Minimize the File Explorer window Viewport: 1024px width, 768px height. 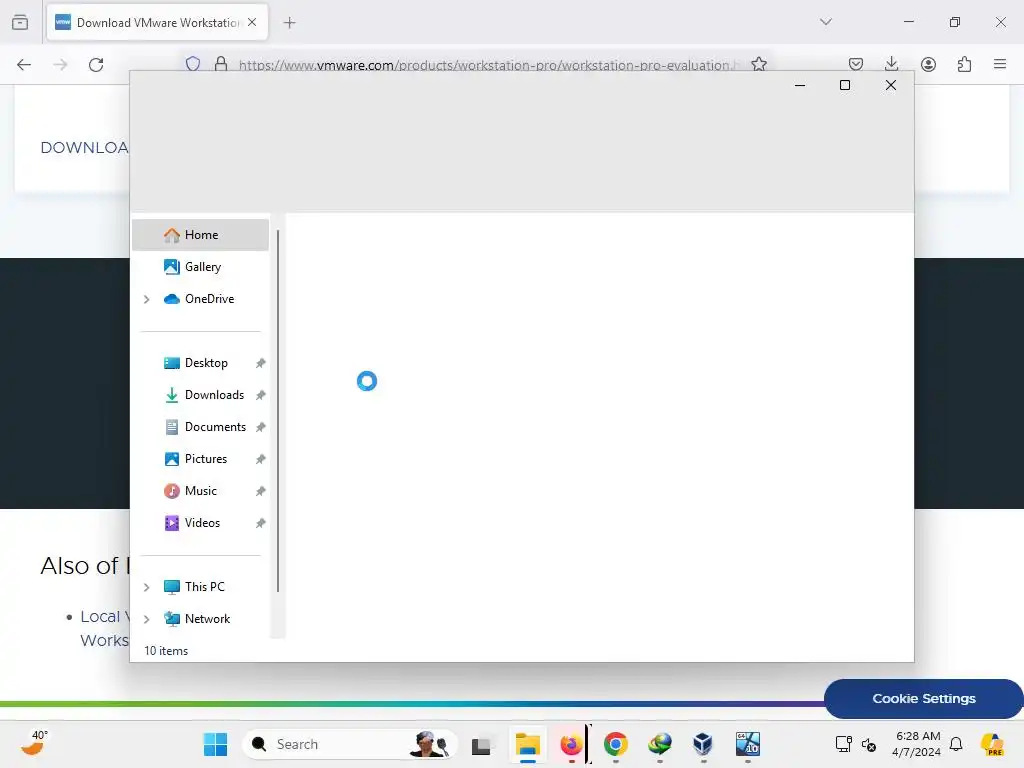(799, 86)
